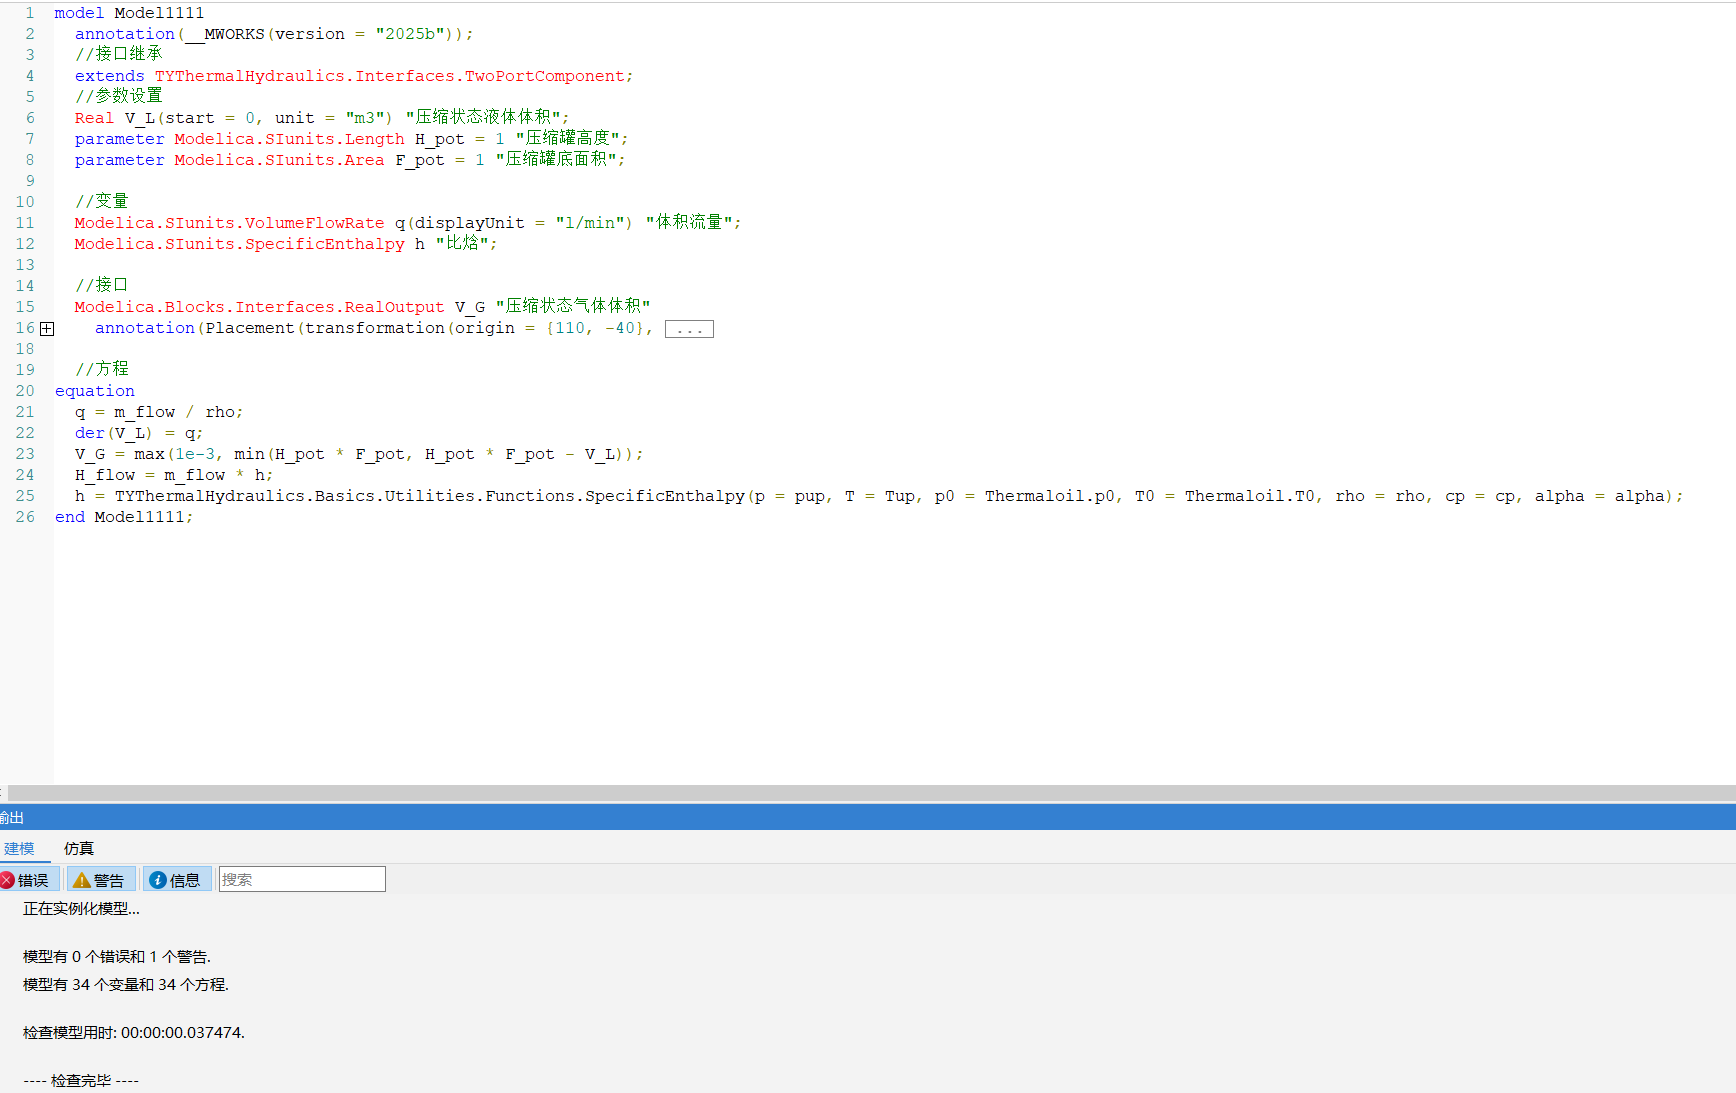Click the '//参数设置' comment line
Viewport: 1736px width, 1093px height.
(118, 96)
